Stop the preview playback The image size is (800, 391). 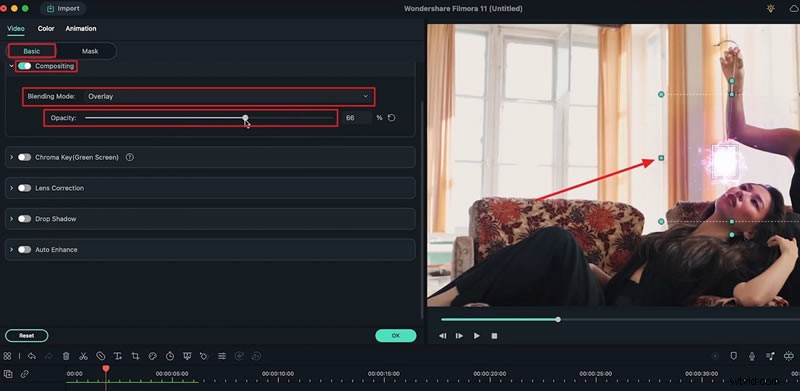tap(494, 336)
